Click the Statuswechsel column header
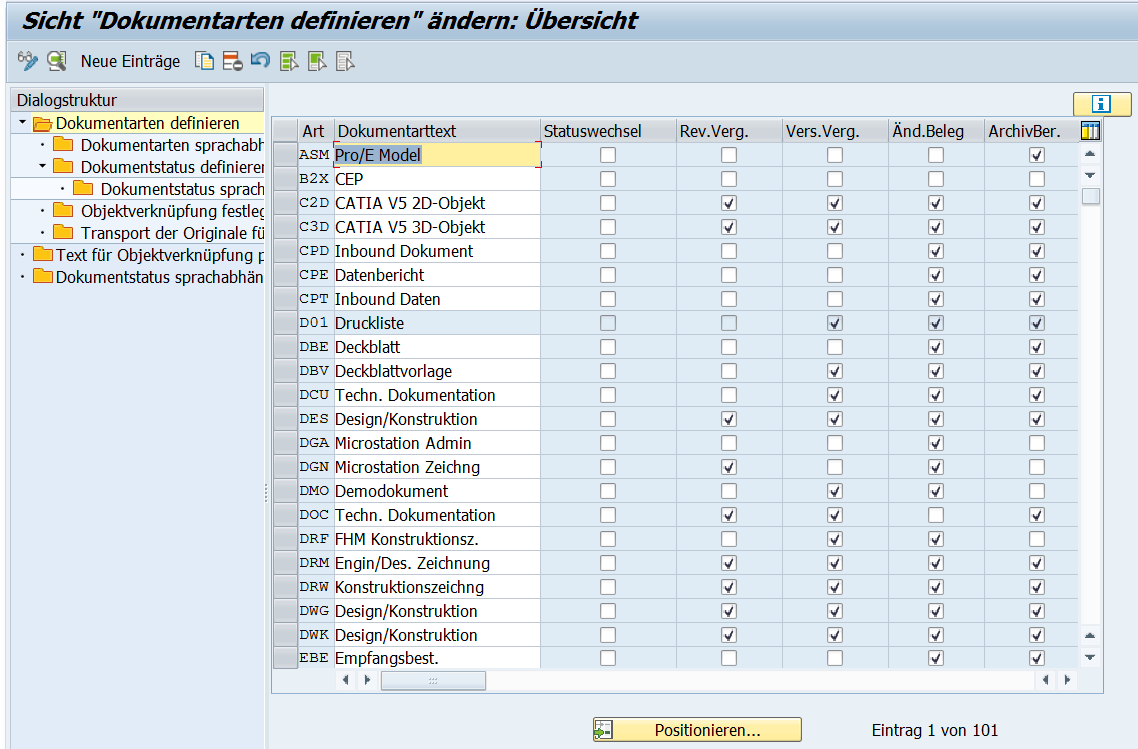The height and width of the screenshot is (749, 1138). (x=608, y=131)
